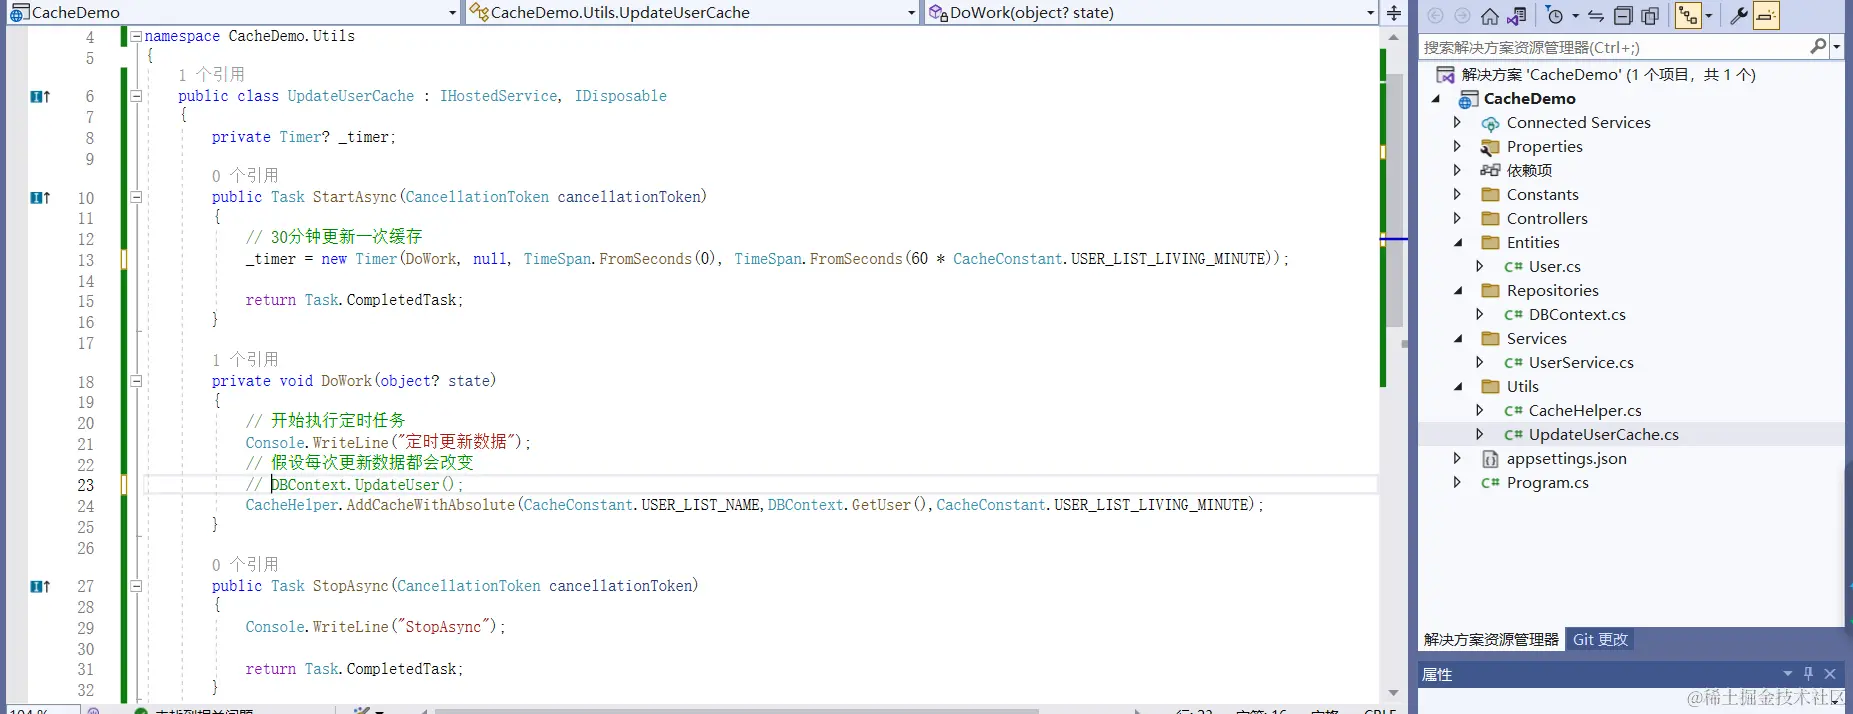
Task: Split the editor window with the top-right splitter
Action: [1393, 12]
